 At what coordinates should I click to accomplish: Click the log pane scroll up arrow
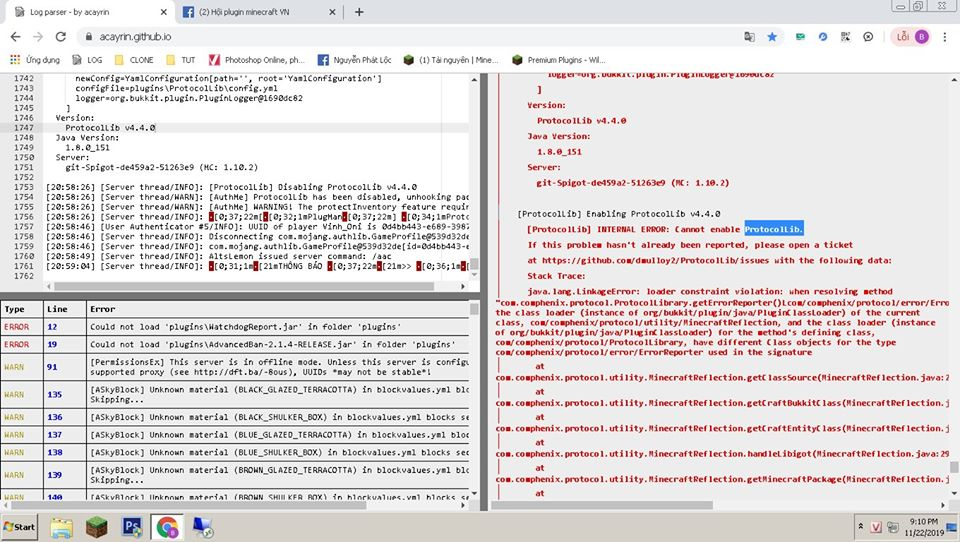click(x=474, y=80)
